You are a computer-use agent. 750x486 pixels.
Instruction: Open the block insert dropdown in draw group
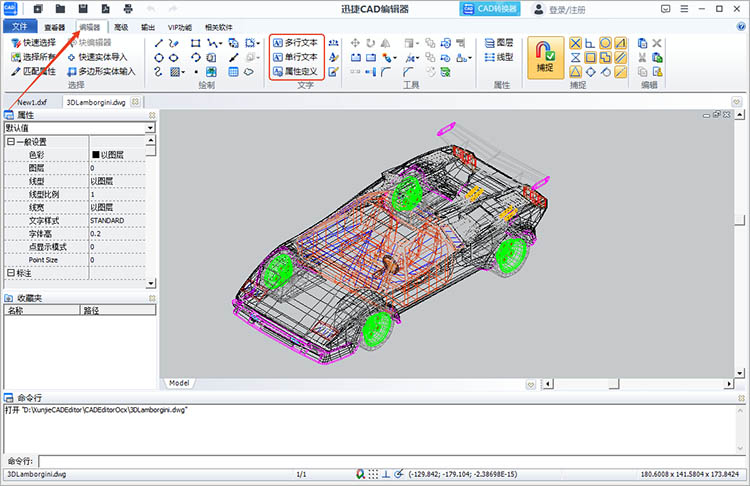pos(258,44)
